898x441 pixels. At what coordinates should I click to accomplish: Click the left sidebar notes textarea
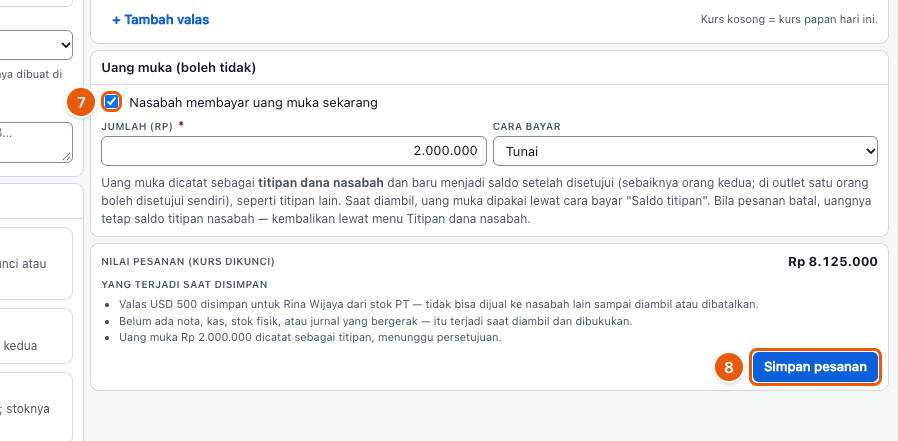(x=36, y=142)
